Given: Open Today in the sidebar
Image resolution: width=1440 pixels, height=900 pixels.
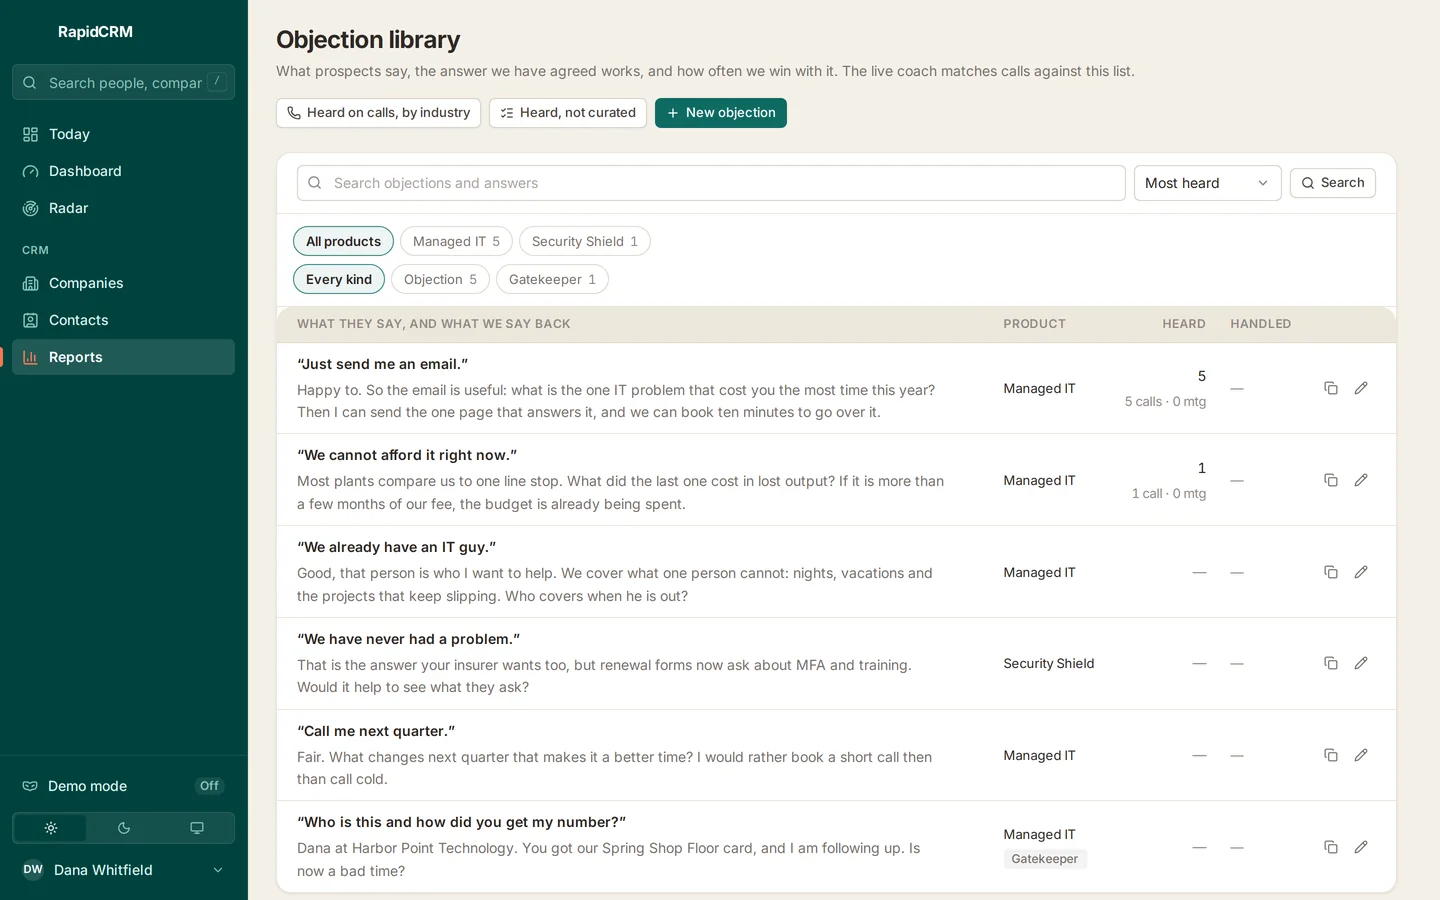Looking at the screenshot, I should point(124,134).
